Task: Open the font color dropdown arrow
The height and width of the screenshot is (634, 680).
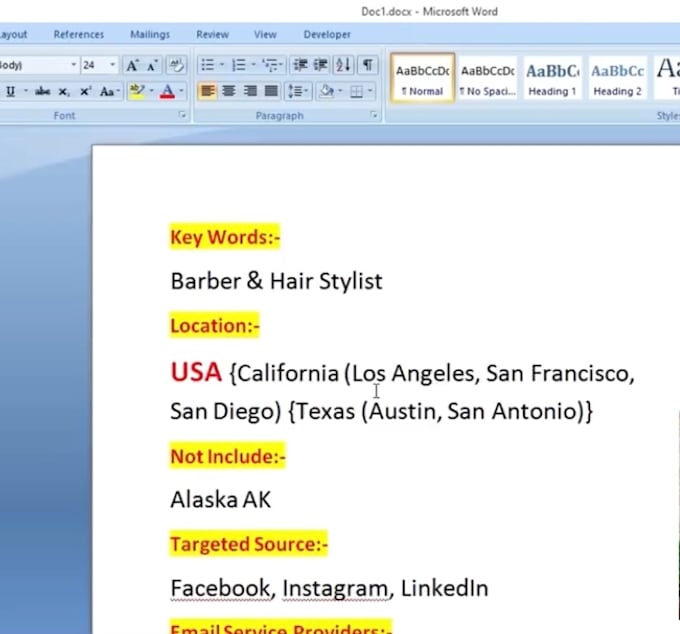Action: [x=182, y=91]
